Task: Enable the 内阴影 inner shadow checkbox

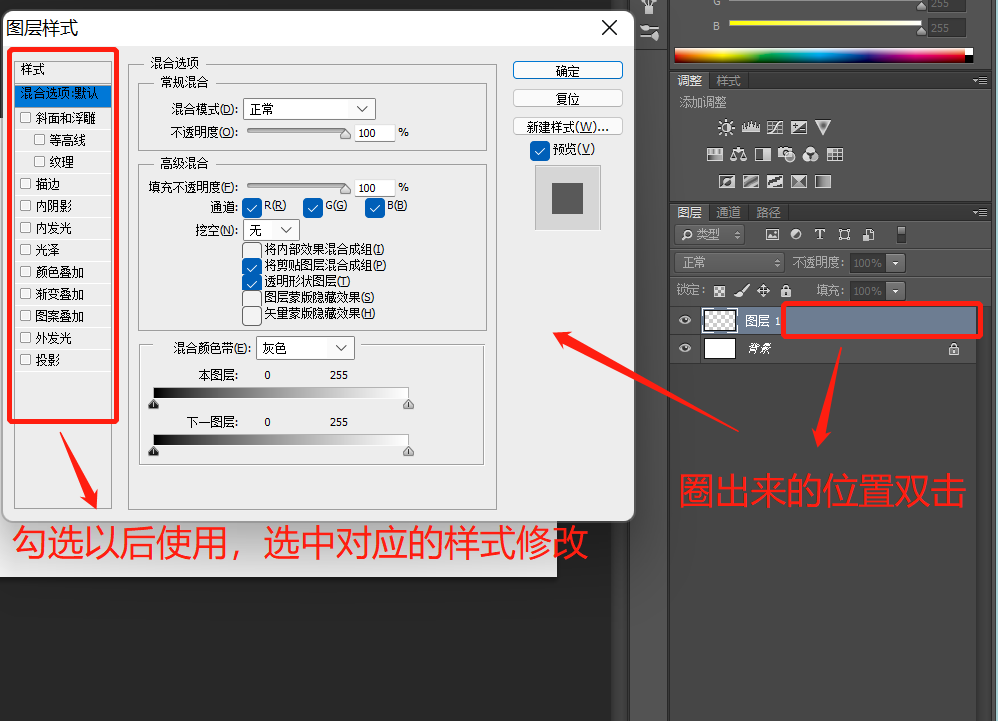Action: 25,206
